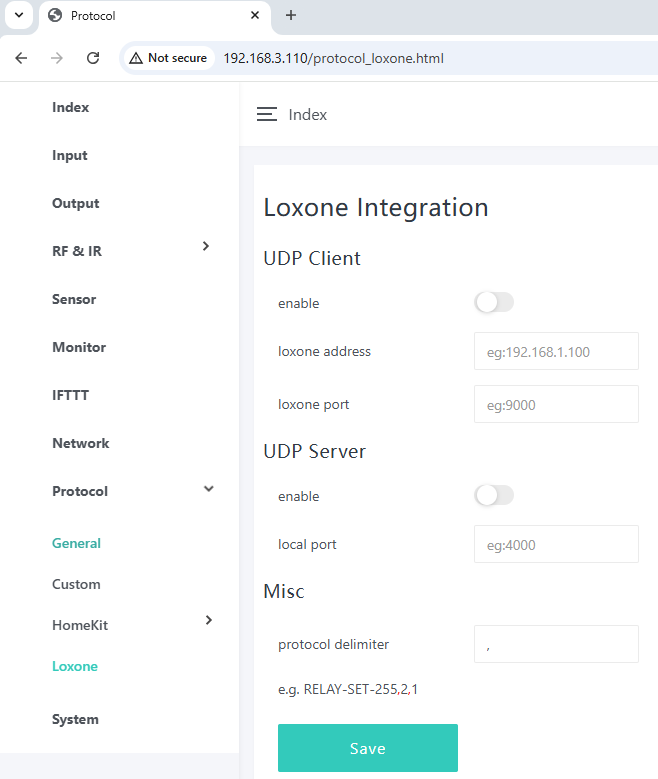Open the Sensor menu item
The width and height of the screenshot is (658, 779).
pos(74,299)
